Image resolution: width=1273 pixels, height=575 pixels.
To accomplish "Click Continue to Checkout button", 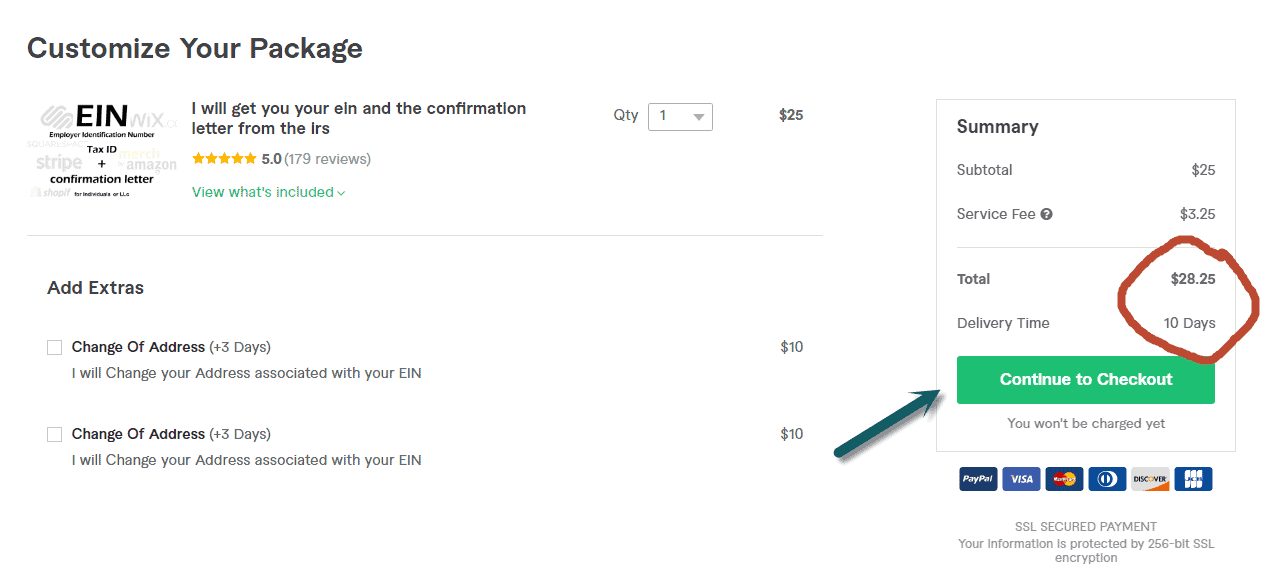I will [x=1086, y=380].
